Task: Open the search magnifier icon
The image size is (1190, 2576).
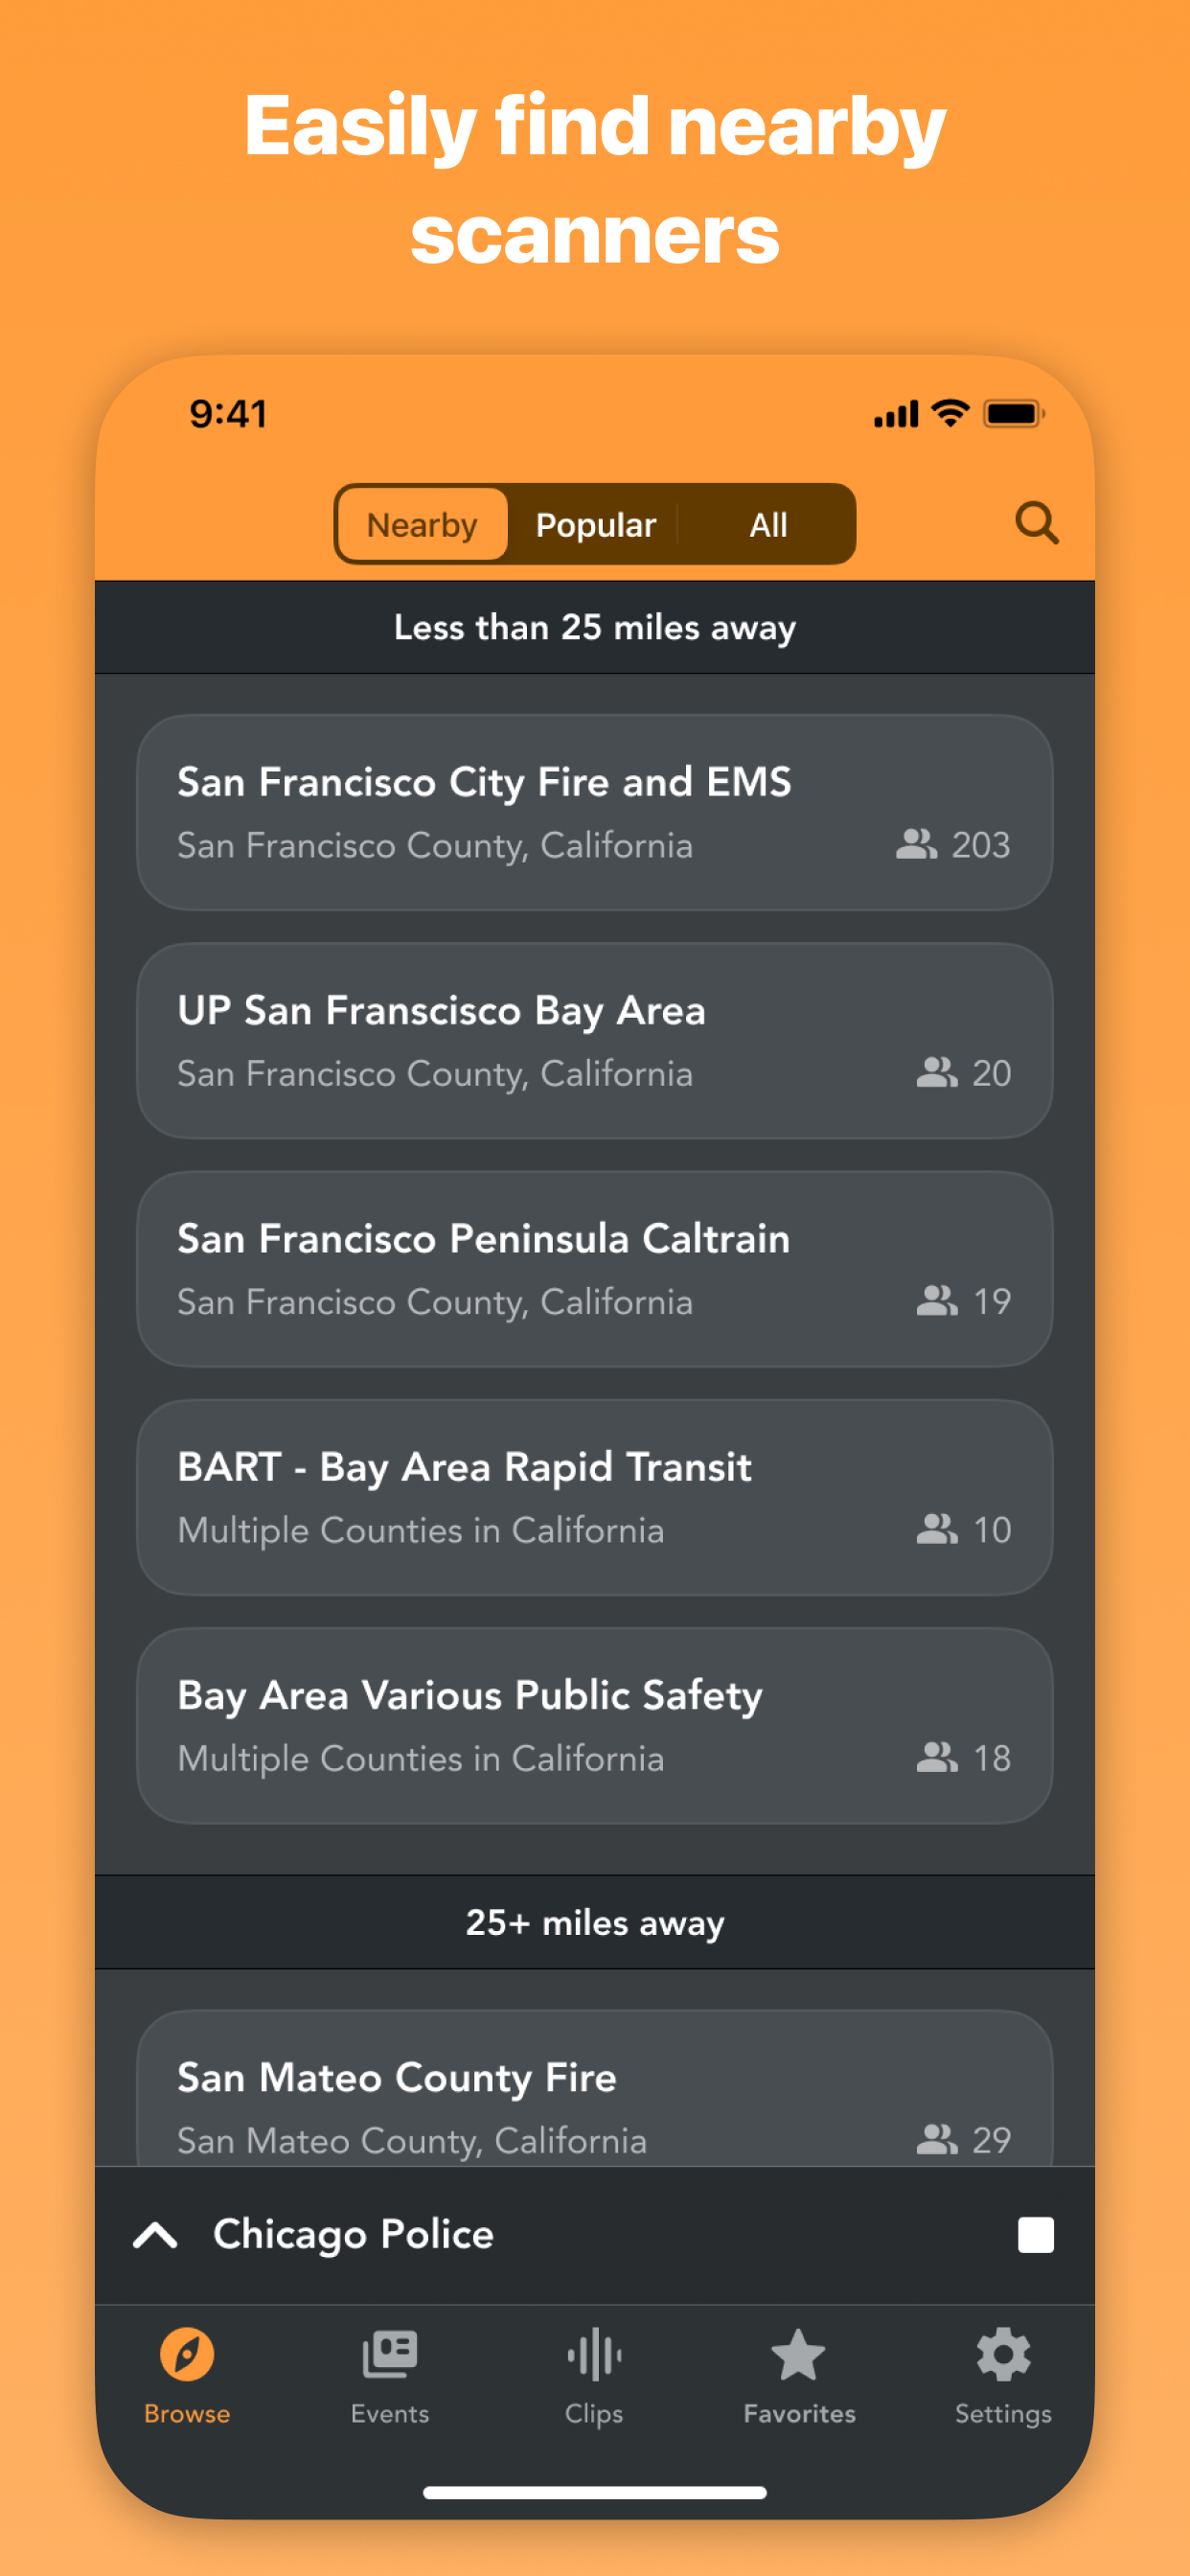Action: (1036, 523)
